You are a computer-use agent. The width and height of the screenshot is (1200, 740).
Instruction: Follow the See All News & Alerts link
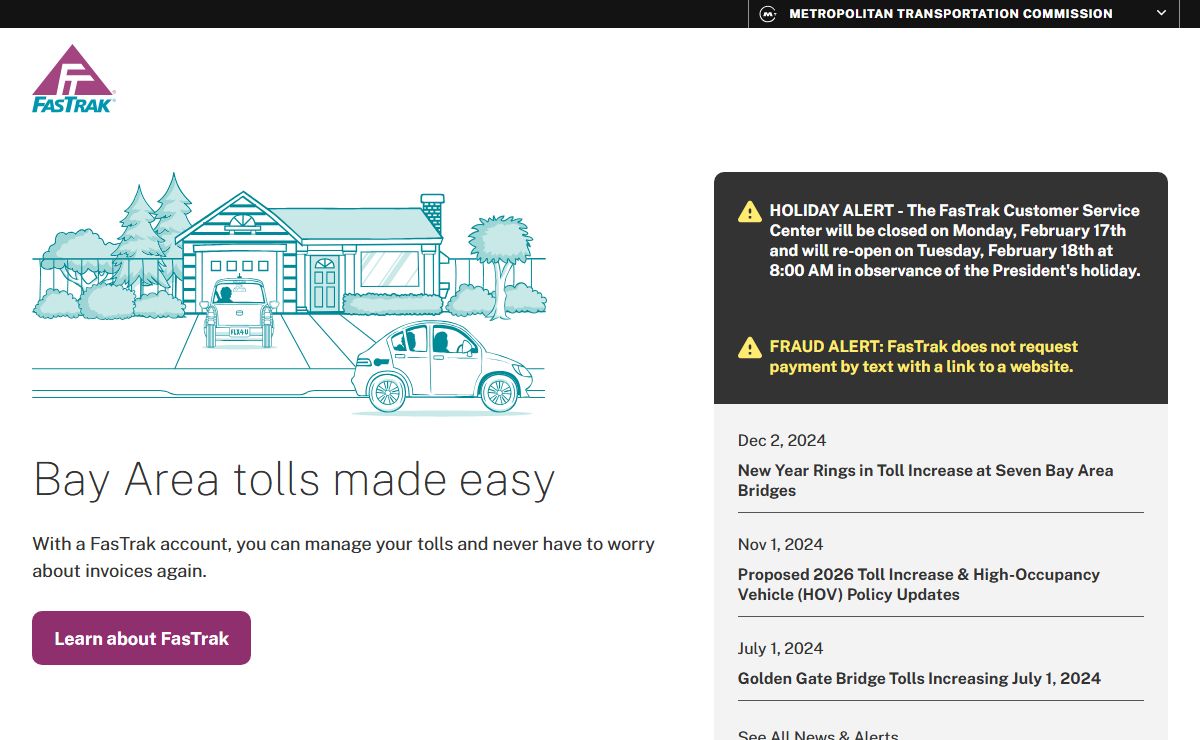click(x=818, y=735)
